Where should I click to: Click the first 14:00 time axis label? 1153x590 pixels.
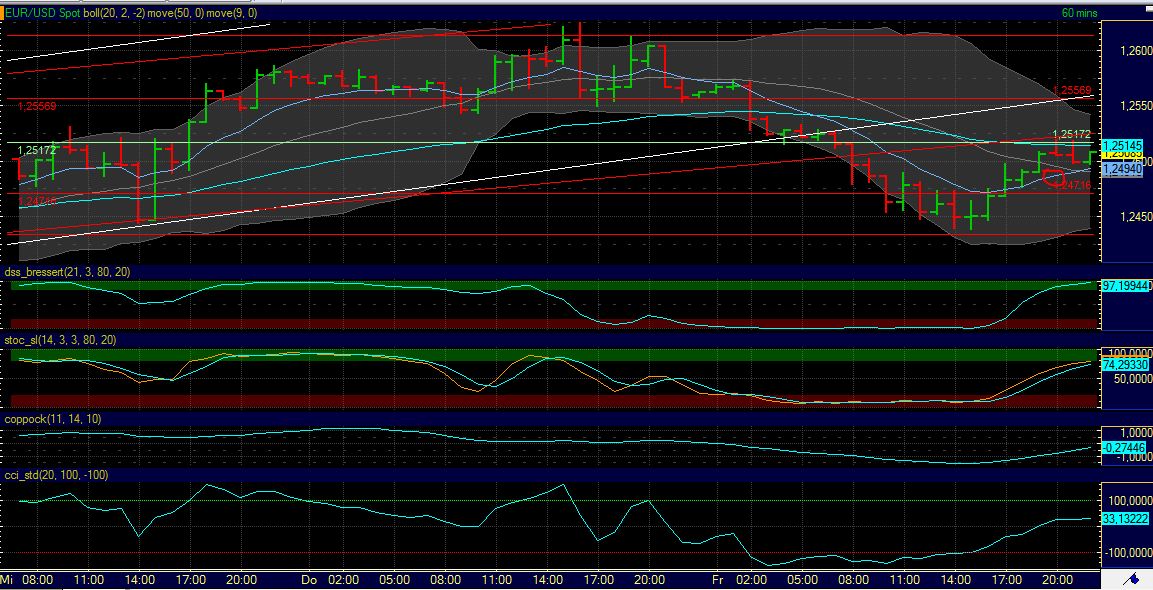(x=139, y=580)
